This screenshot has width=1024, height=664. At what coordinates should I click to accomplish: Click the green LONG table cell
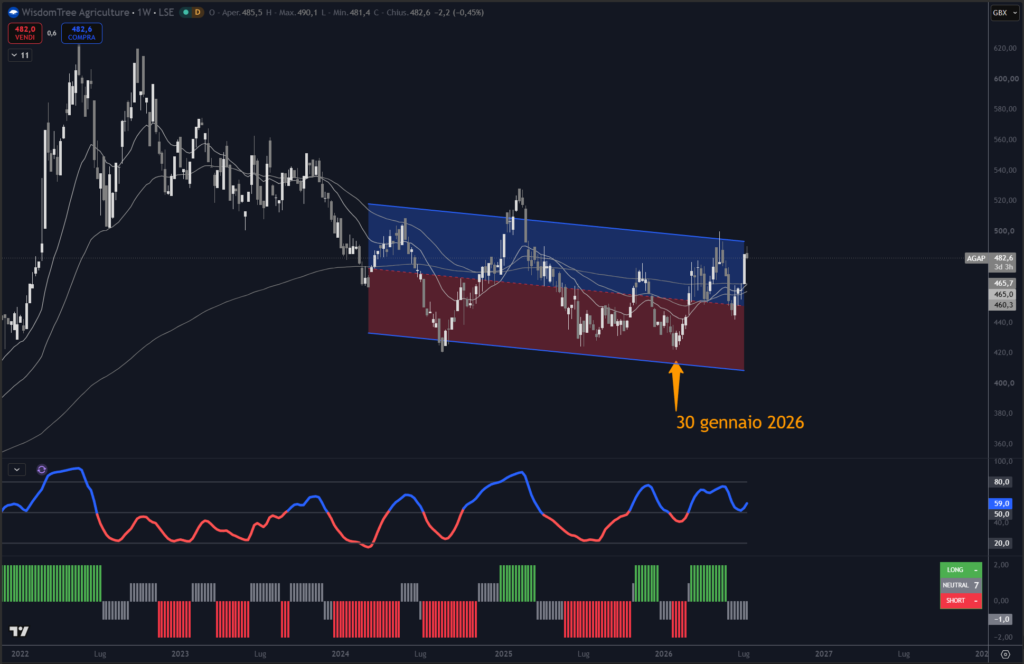(961, 570)
